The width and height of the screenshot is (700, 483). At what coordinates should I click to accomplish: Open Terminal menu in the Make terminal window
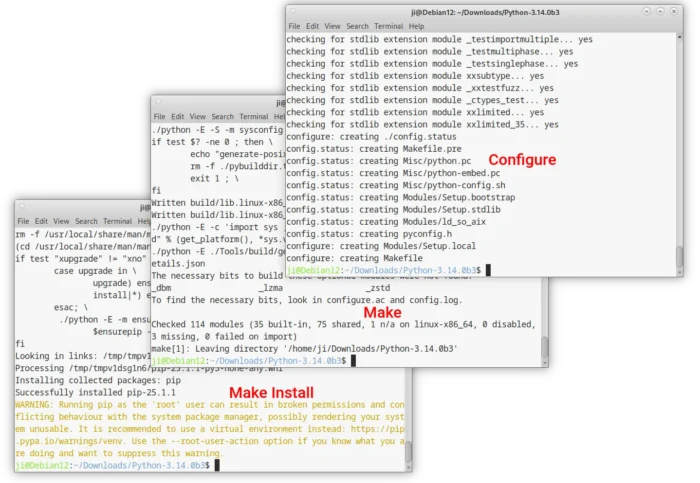click(x=254, y=117)
